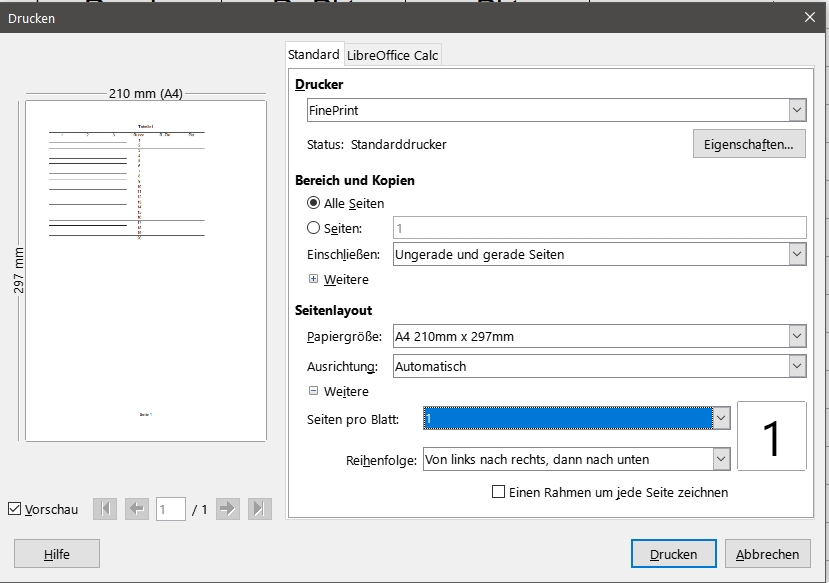Image resolution: width=829 pixels, height=583 pixels.
Task: Expand Weitere under Bereich und Kopien
Action: coord(314,279)
